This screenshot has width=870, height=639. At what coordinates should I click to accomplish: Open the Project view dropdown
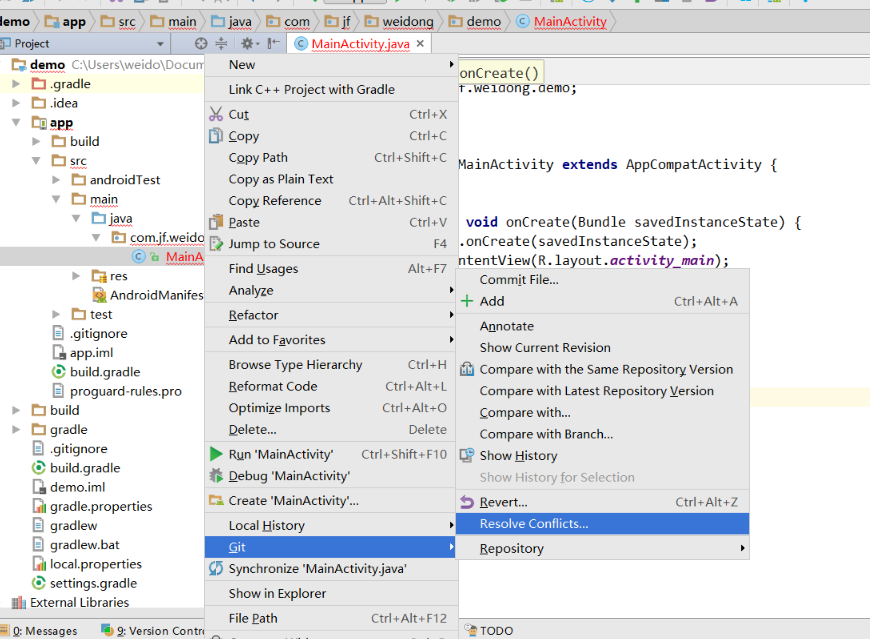point(160,44)
